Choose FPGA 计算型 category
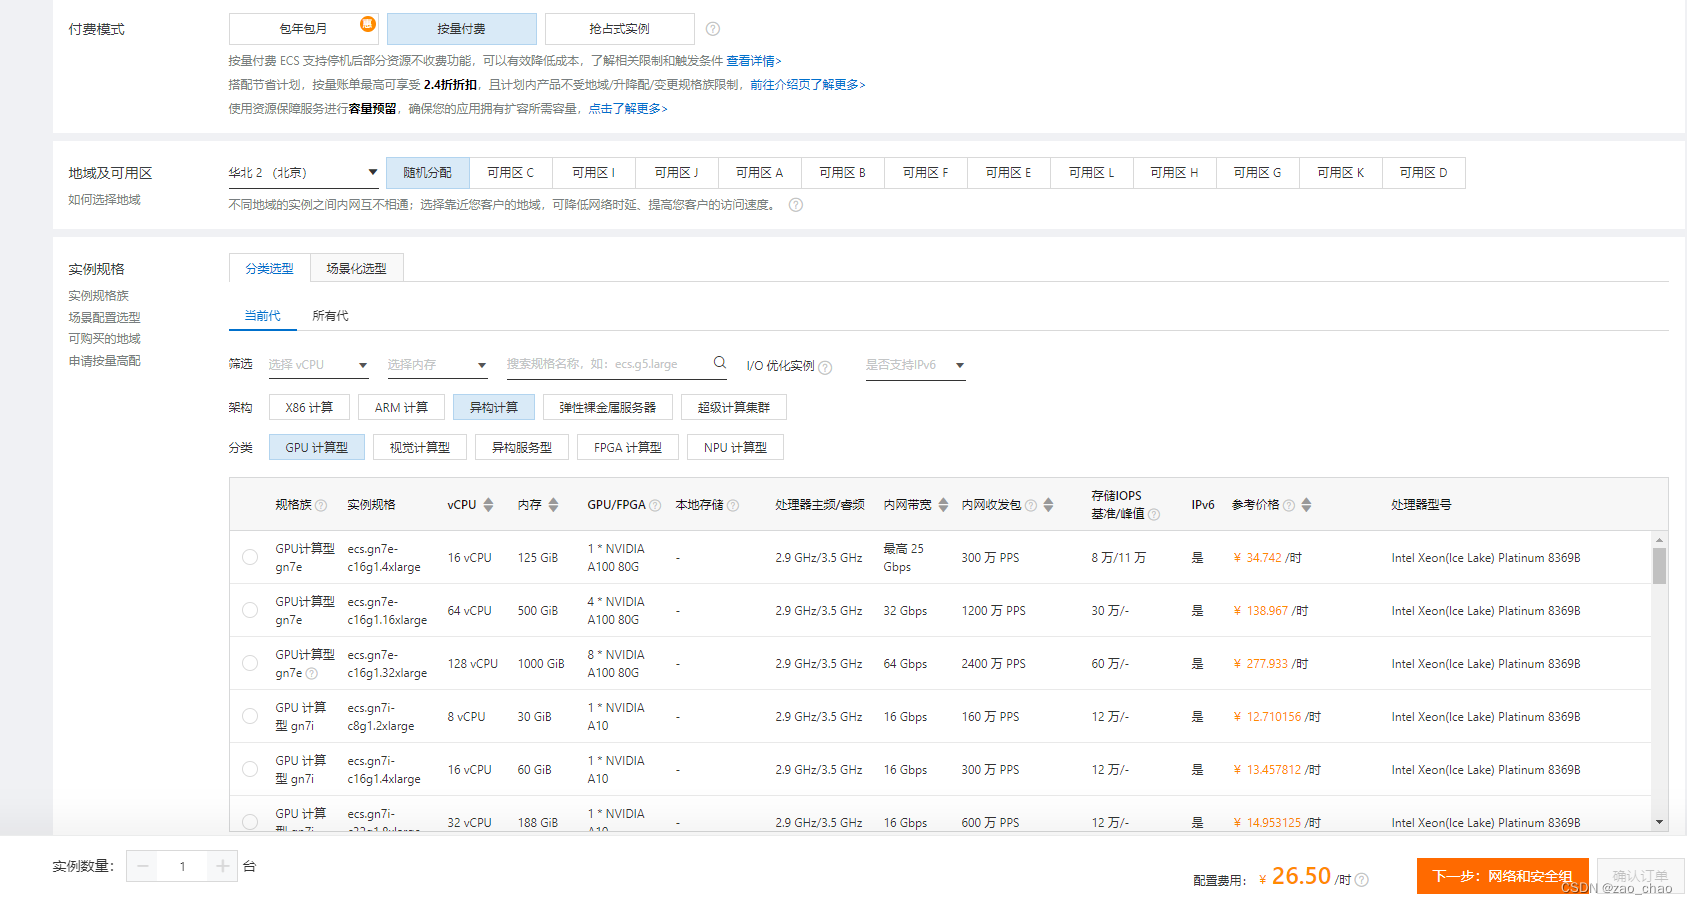This screenshot has width=1687, height=904. pos(628,447)
